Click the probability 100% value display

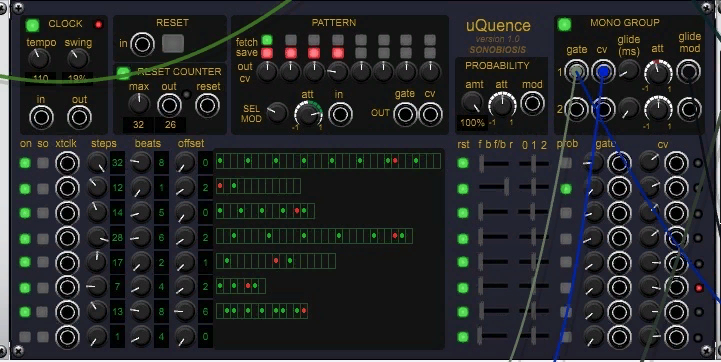(473, 122)
